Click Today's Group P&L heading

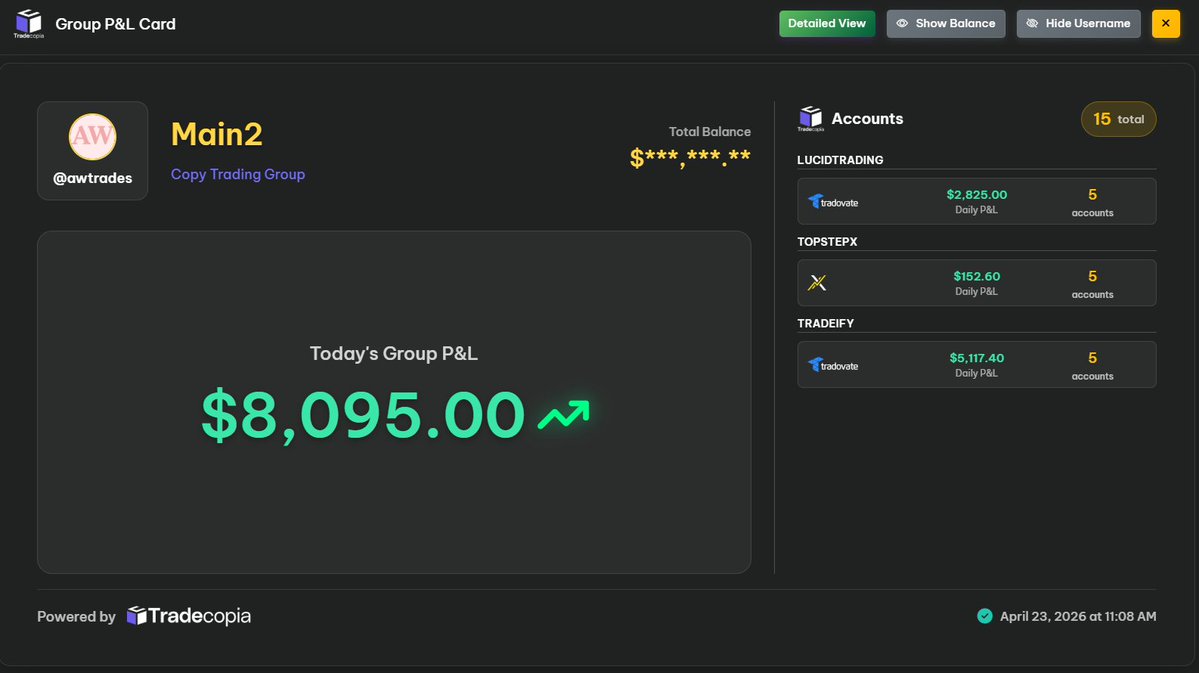(x=394, y=353)
